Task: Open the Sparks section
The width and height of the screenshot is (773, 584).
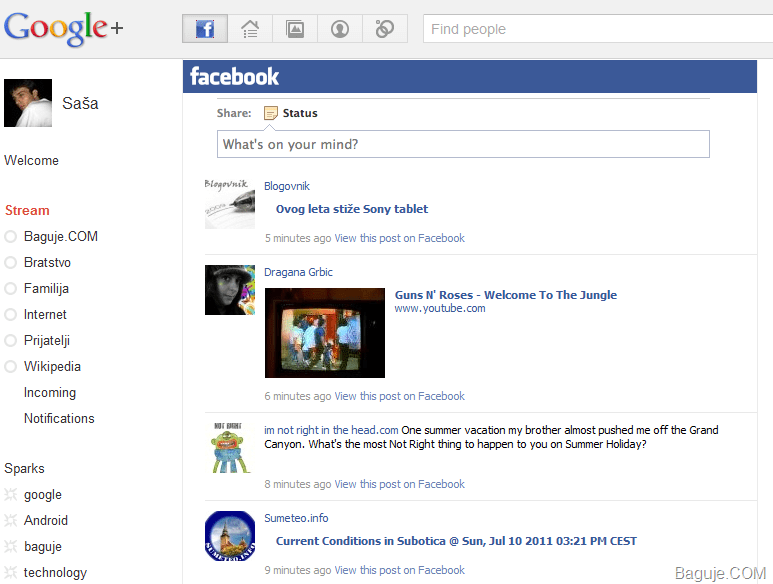Action: coord(24,469)
